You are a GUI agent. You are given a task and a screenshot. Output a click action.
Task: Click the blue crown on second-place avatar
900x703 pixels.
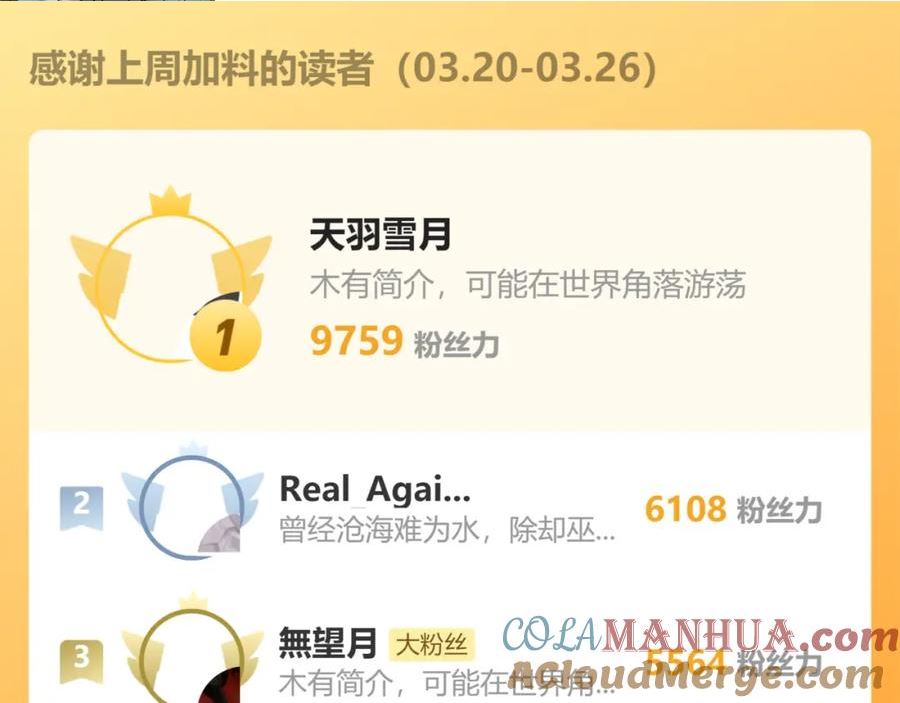tap(193, 450)
